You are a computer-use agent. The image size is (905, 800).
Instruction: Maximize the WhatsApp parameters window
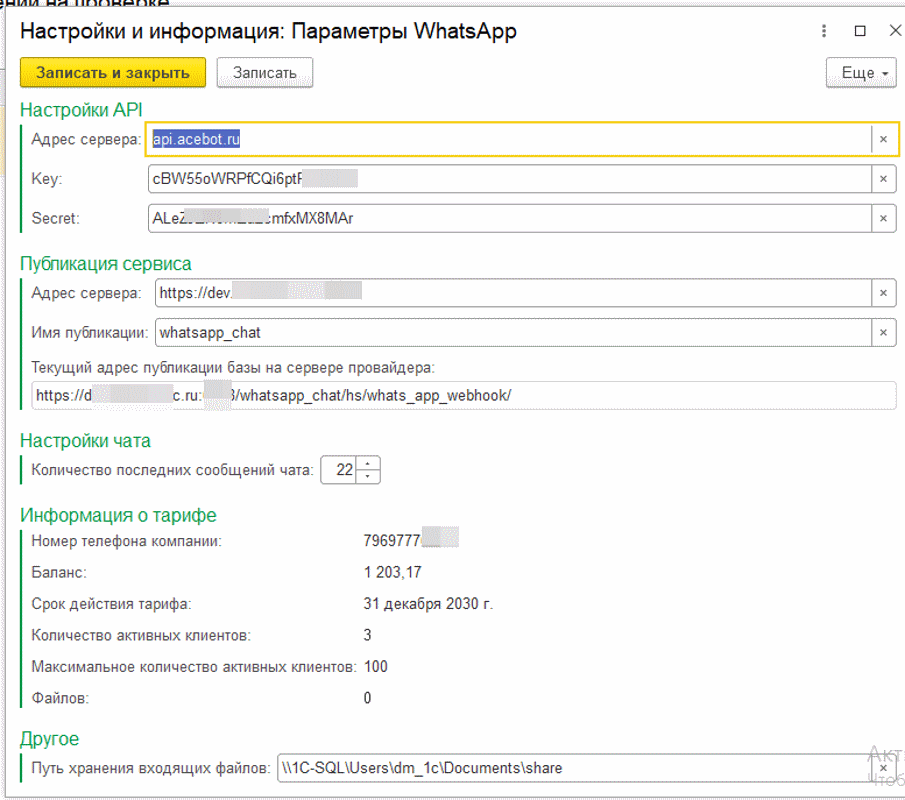click(860, 31)
